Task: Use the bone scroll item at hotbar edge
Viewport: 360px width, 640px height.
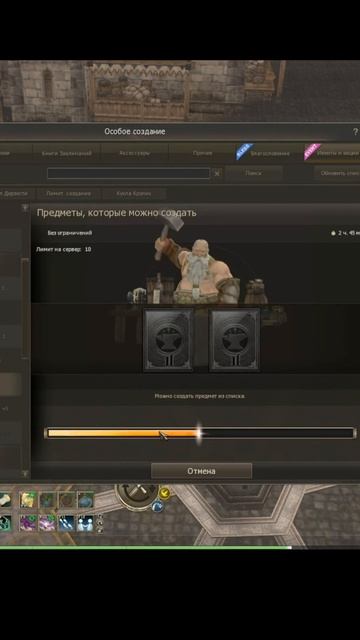Action: tap(5, 500)
